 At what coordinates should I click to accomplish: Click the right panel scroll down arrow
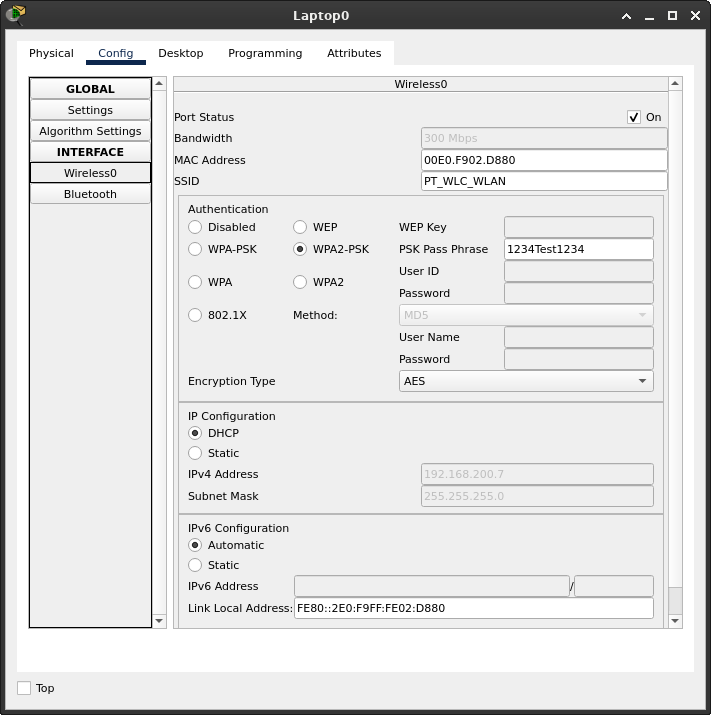[675, 621]
